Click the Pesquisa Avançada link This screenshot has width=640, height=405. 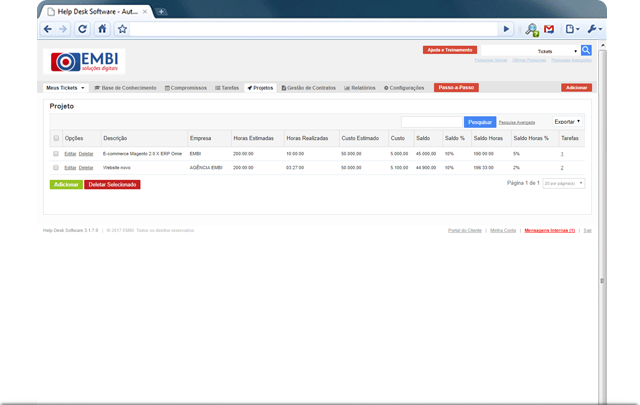coord(517,122)
